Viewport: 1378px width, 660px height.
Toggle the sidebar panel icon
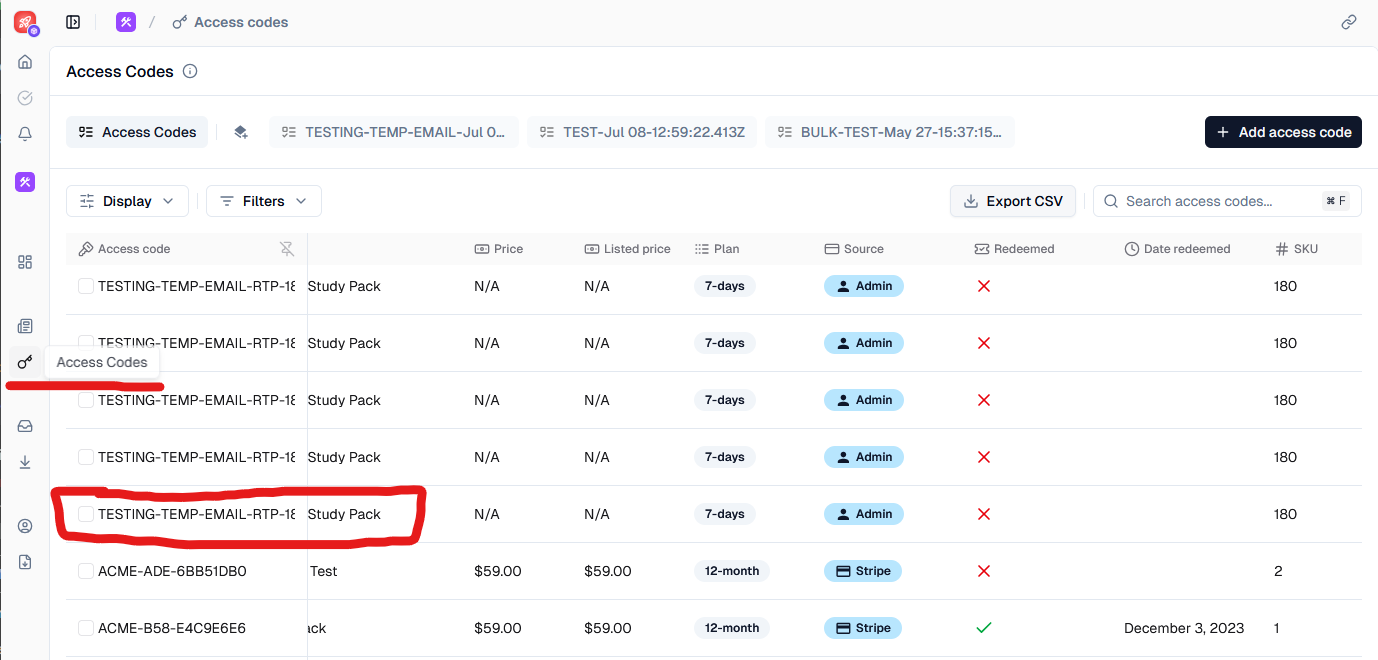pos(73,22)
